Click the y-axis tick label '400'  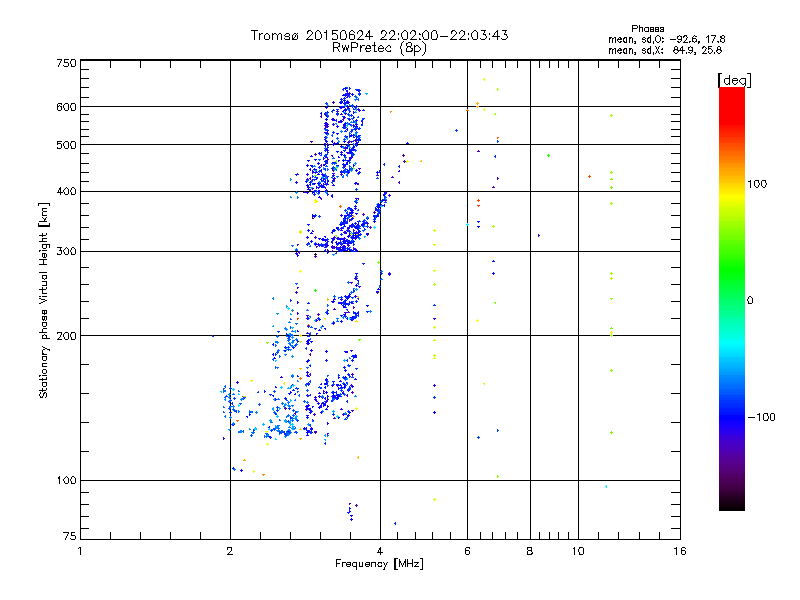tap(66, 192)
